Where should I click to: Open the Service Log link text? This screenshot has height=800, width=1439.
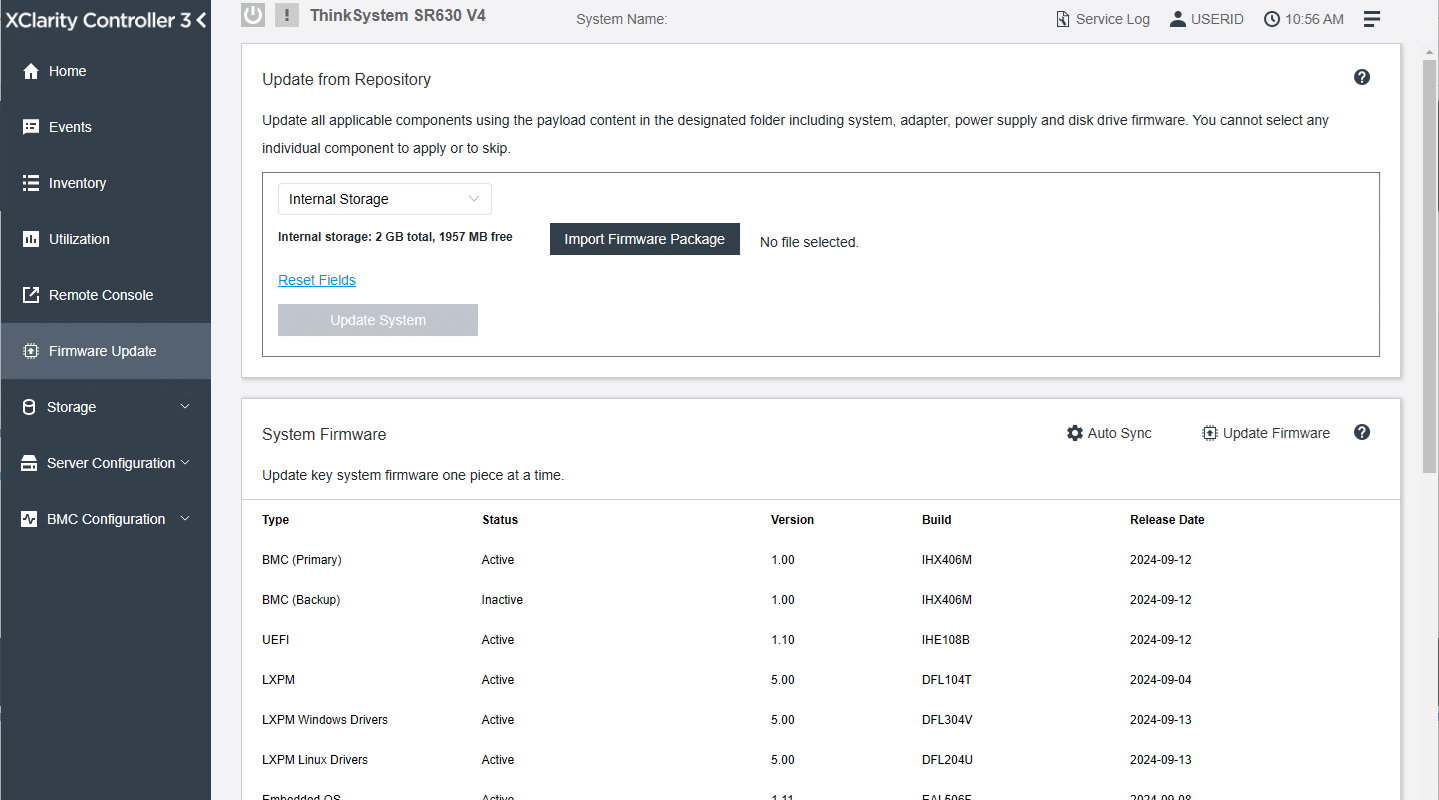[x=1113, y=19]
